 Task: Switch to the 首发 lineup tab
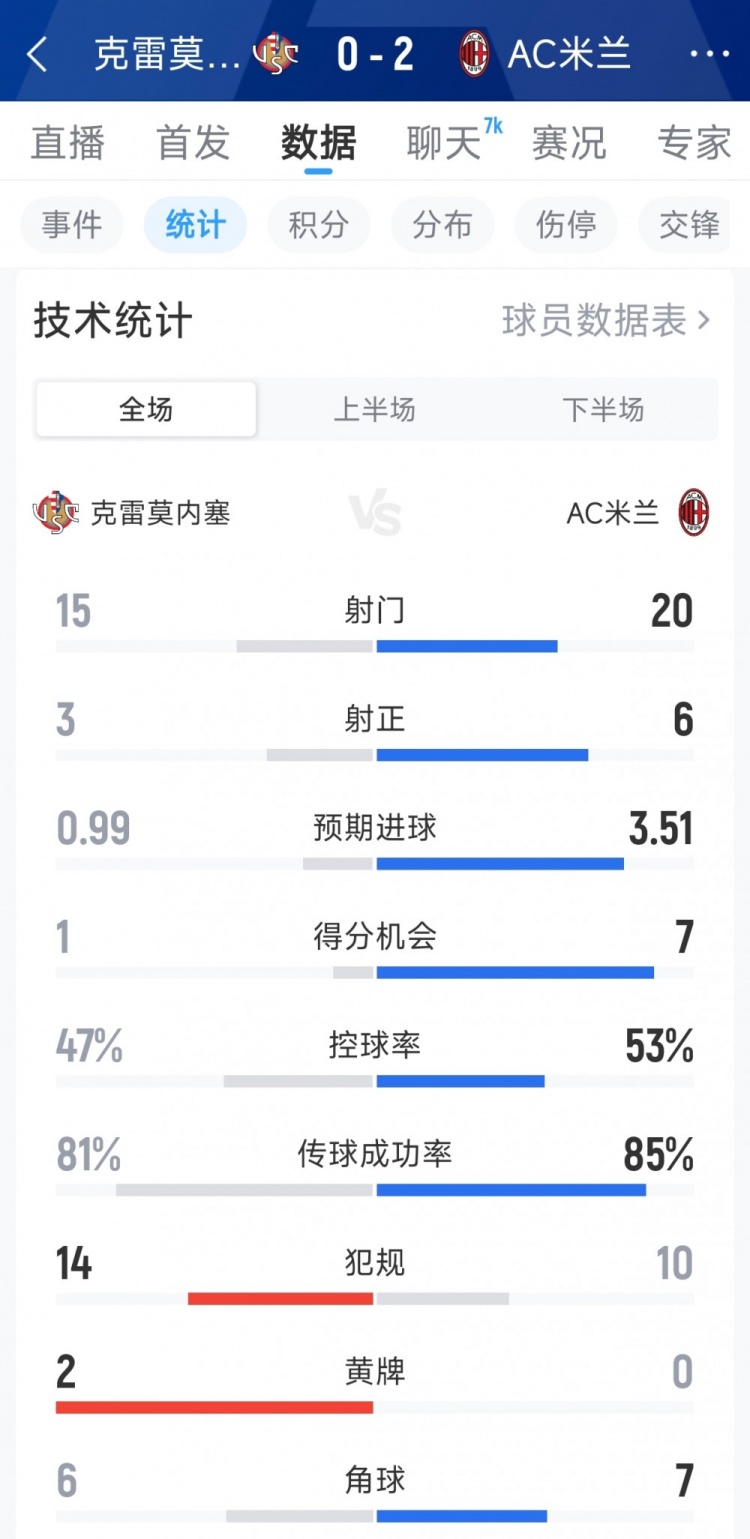coord(193,143)
